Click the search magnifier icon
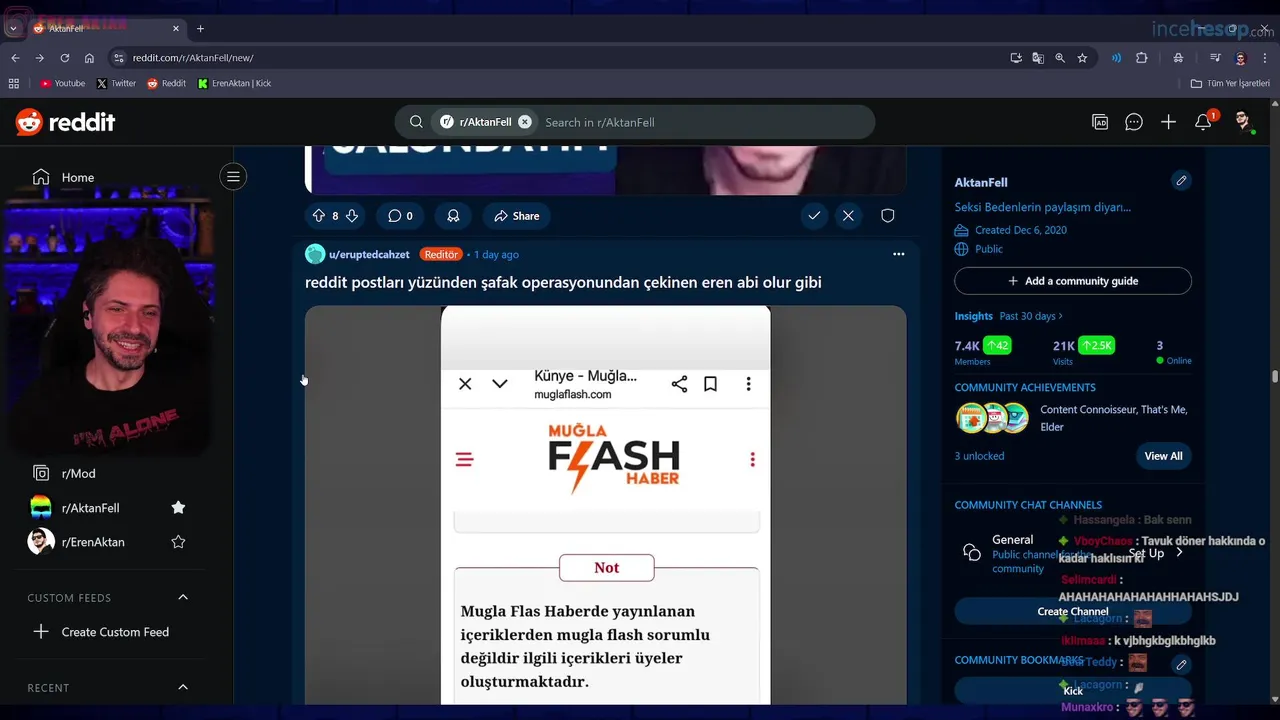Image resolution: width=1280 pixels, height=720 pixels. [x=416, y=122]
